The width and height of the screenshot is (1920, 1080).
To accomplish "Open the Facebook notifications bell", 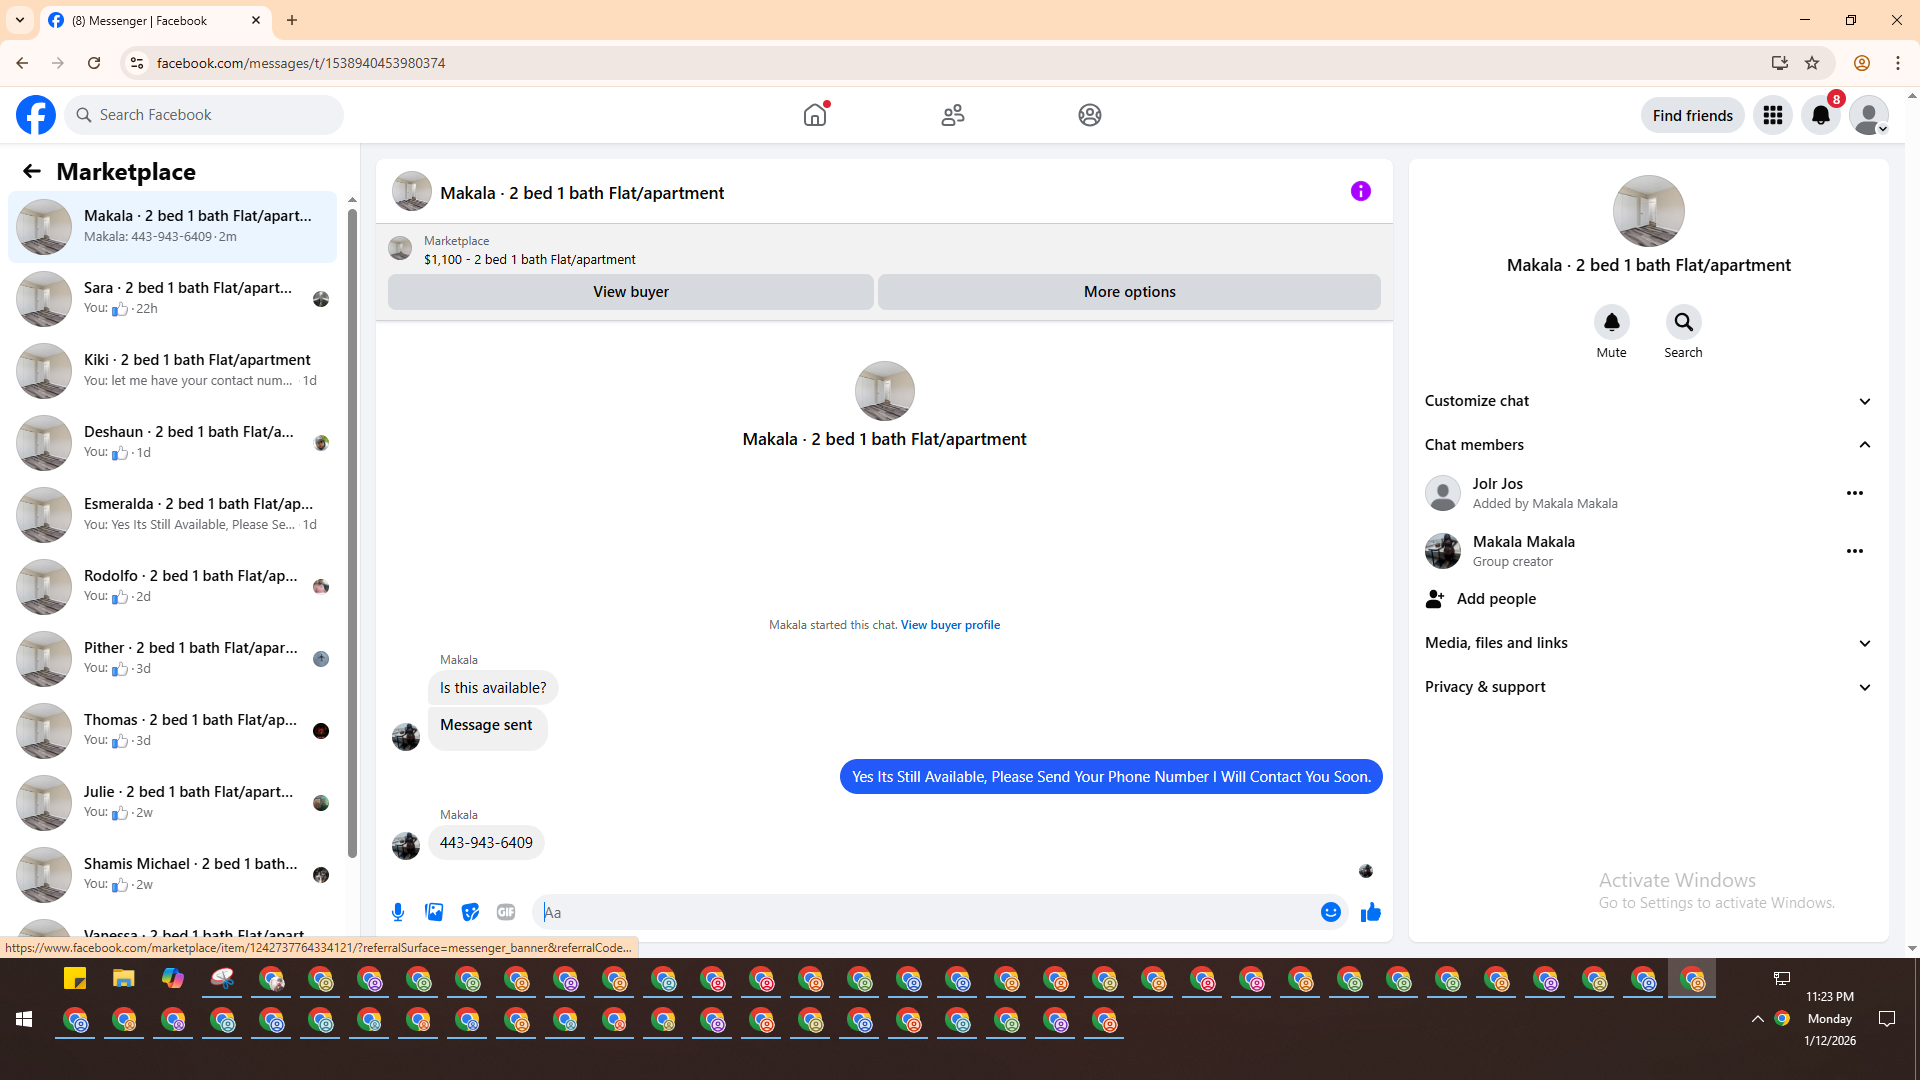I will 1820,115.
